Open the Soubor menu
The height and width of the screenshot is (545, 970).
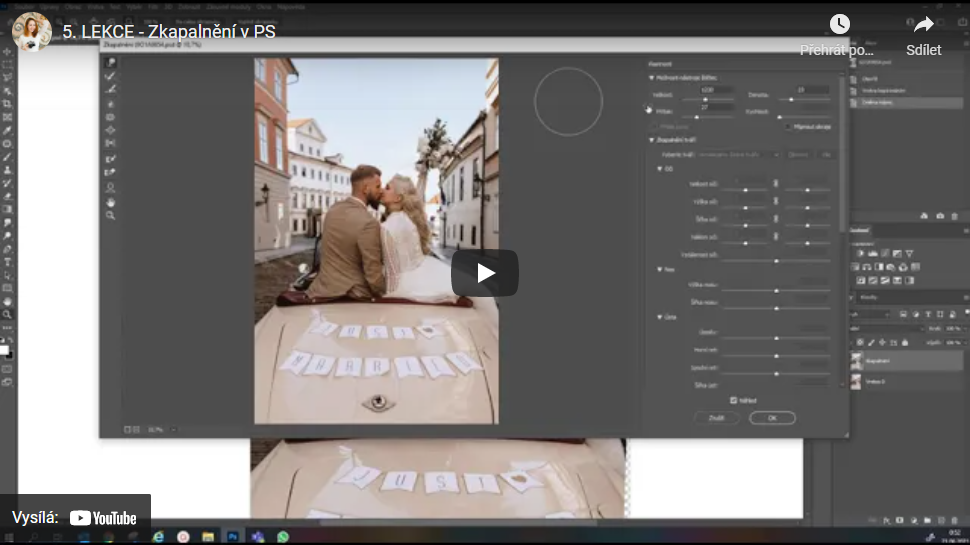pos(25,7)
